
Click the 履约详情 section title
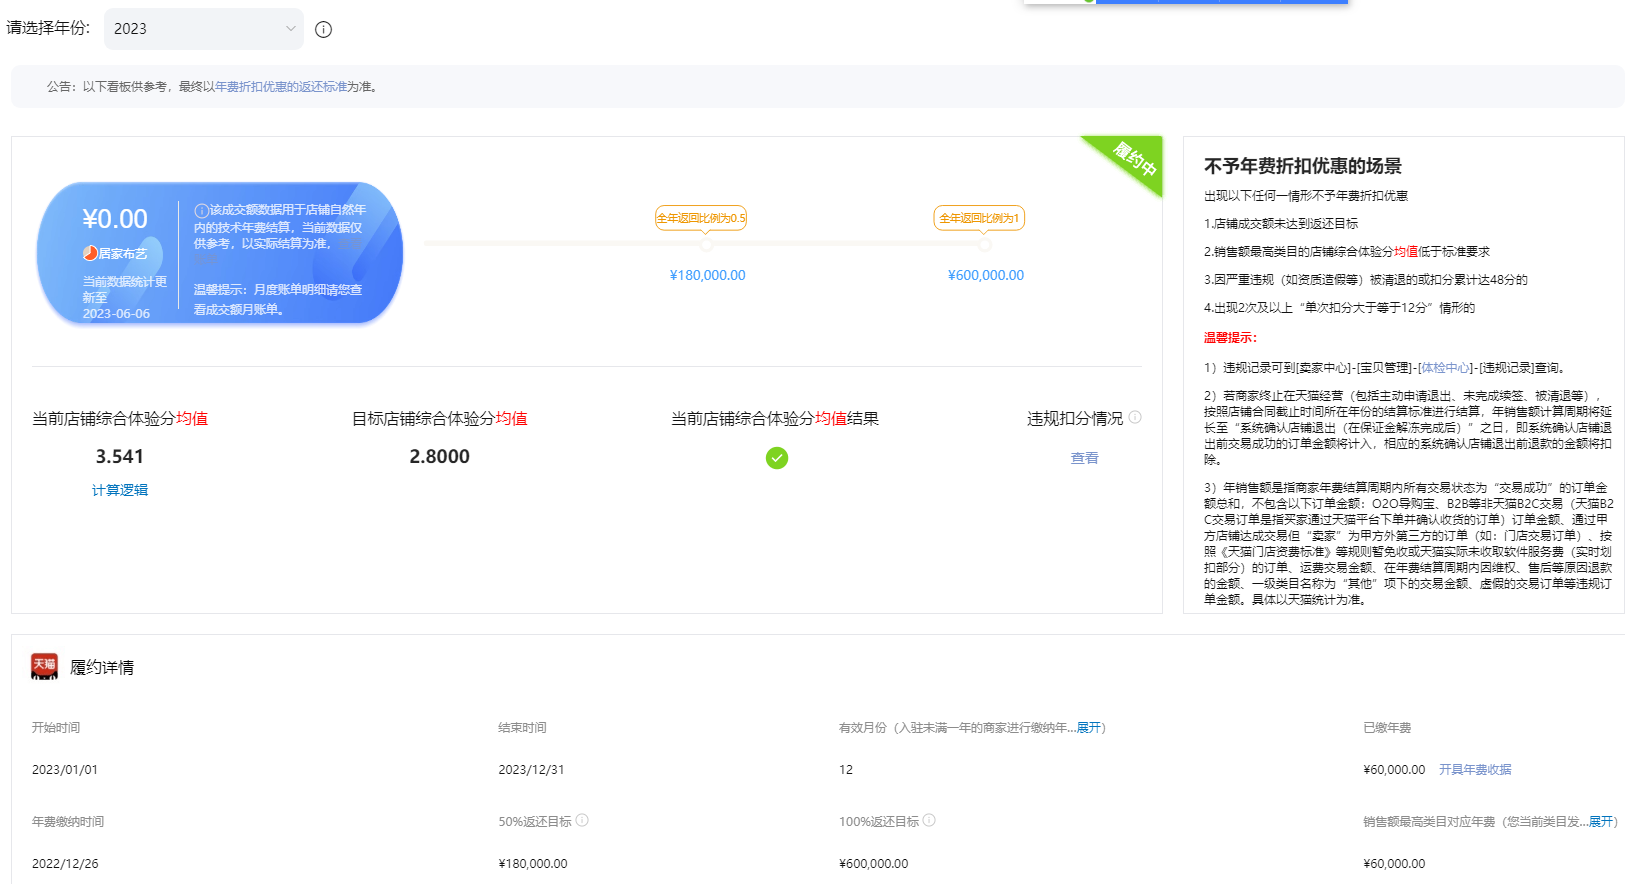(x=102, y=668)
